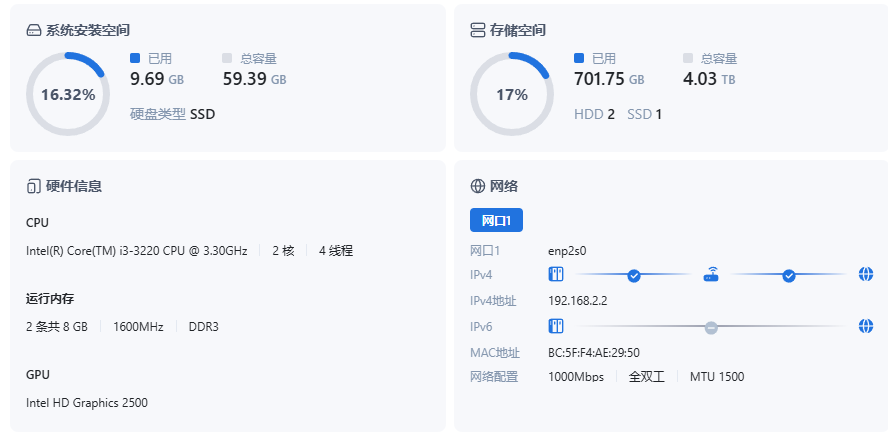Click the network globe header icon
Viewport: 888px width, 434px height.
coord(478,186)
